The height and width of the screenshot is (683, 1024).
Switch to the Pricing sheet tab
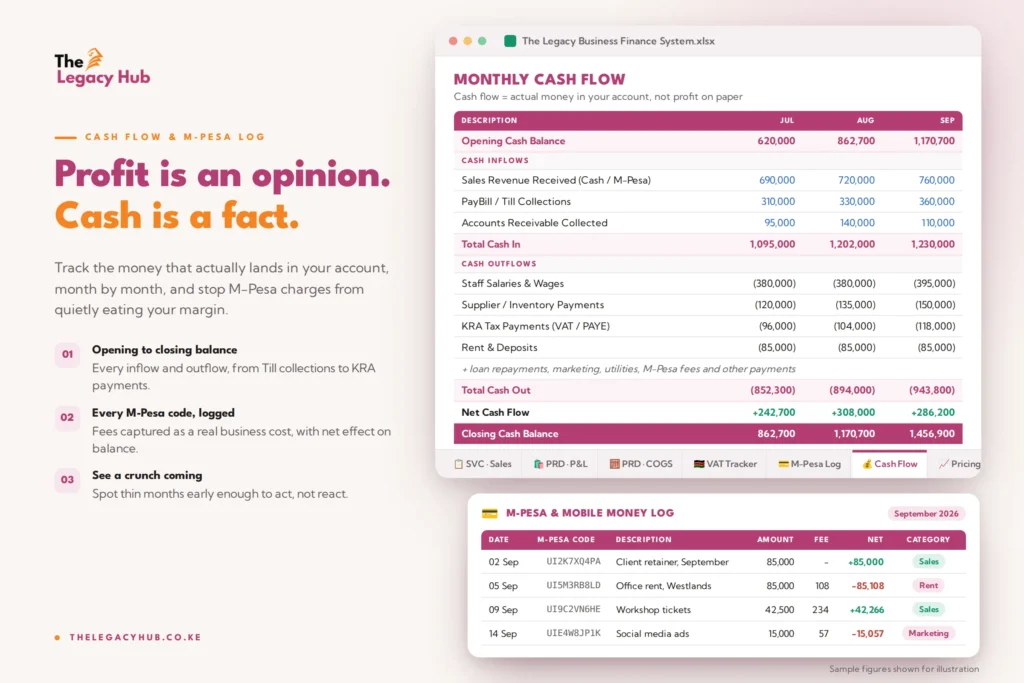click(x=959, y=464)
